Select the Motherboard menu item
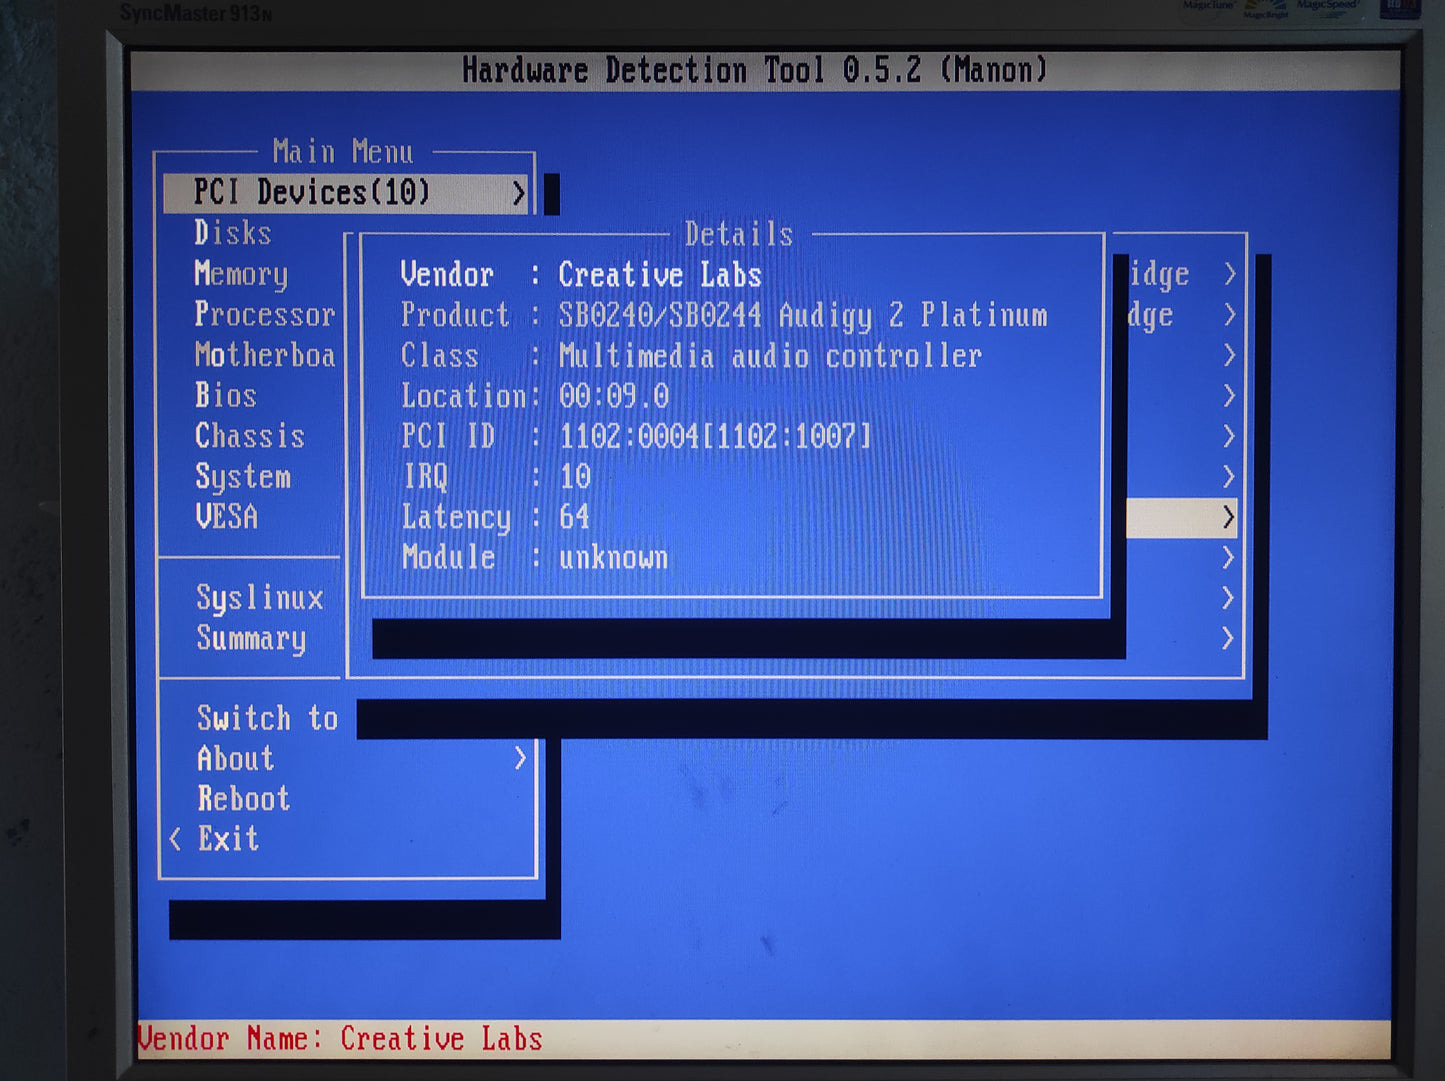 [264, 355]
